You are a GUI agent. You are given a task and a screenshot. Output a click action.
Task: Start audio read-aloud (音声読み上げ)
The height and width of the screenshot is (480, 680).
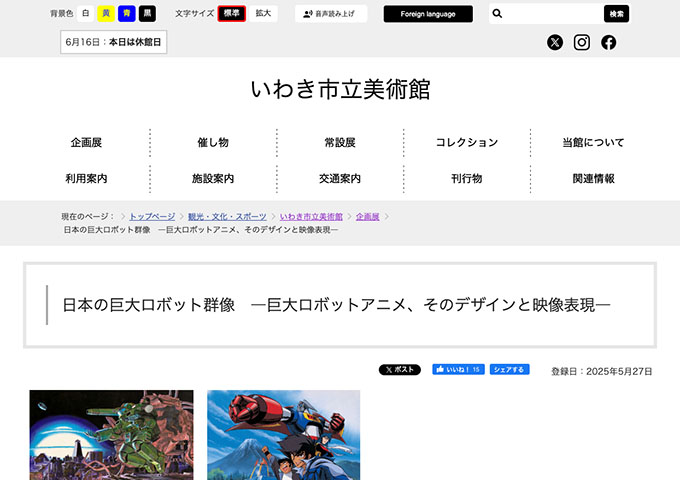tap(331, 14)
